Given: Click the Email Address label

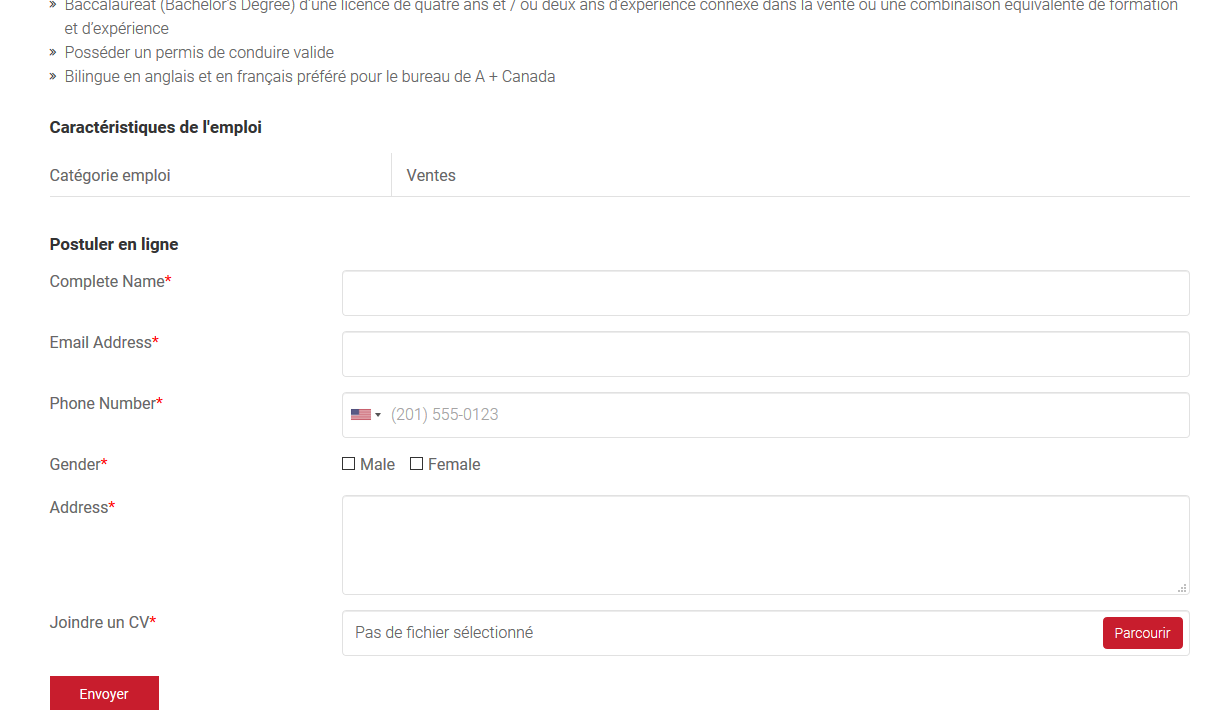Looking at the screenshot, I should tap(101, 343).
